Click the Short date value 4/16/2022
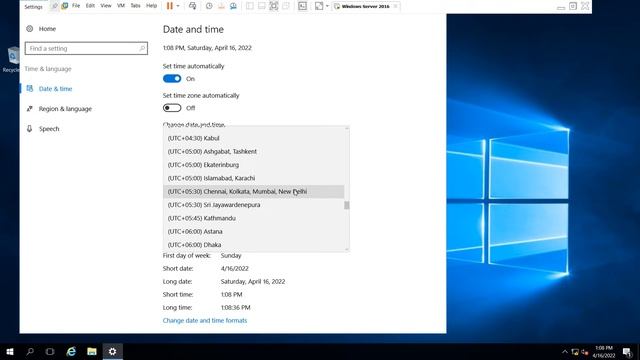Screen dimensions: 640x360 (x=235, y=269)
